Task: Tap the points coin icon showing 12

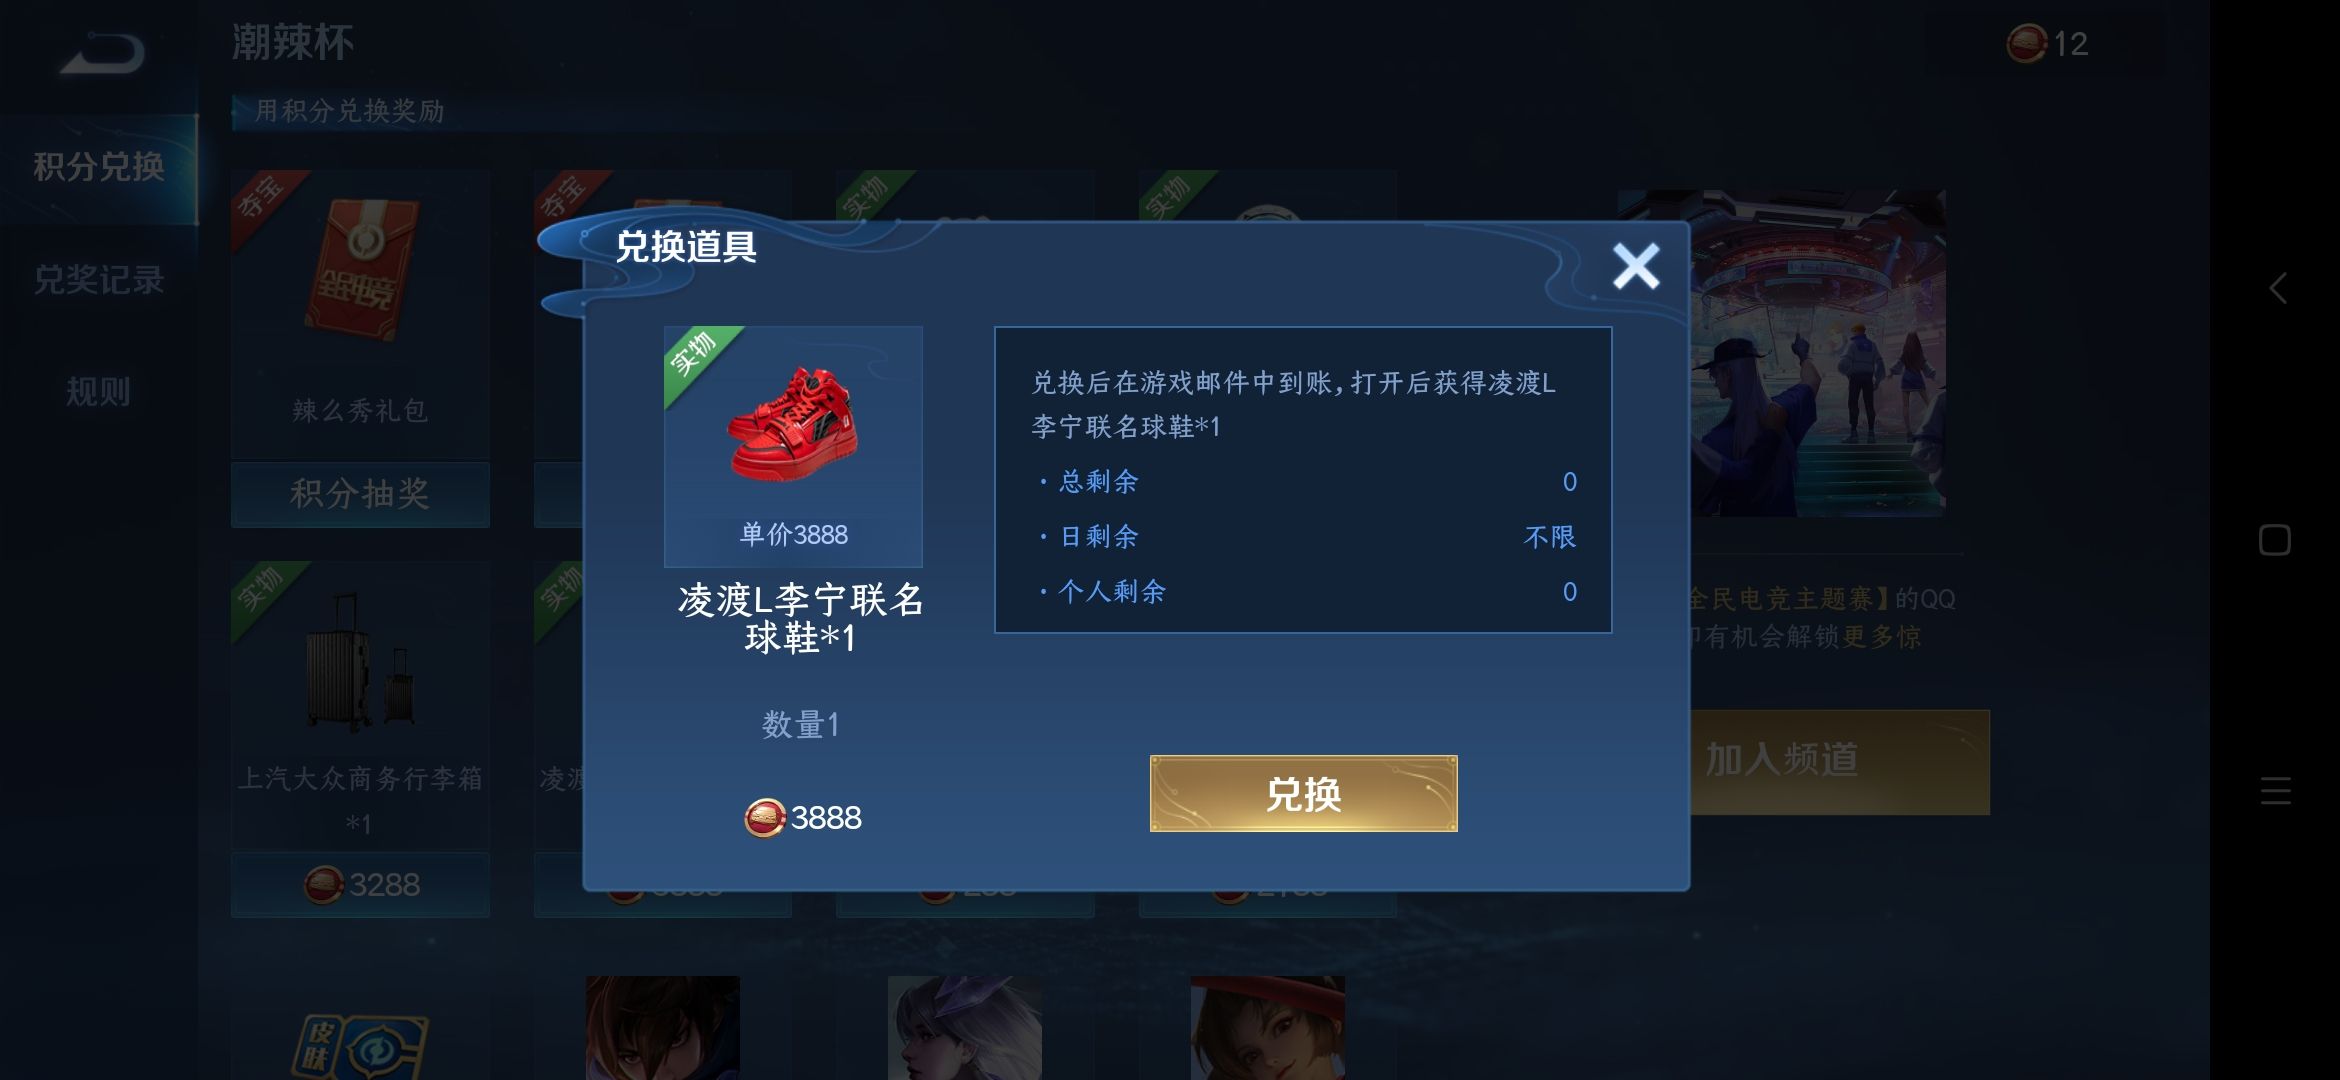Action: coord(2026,44)
